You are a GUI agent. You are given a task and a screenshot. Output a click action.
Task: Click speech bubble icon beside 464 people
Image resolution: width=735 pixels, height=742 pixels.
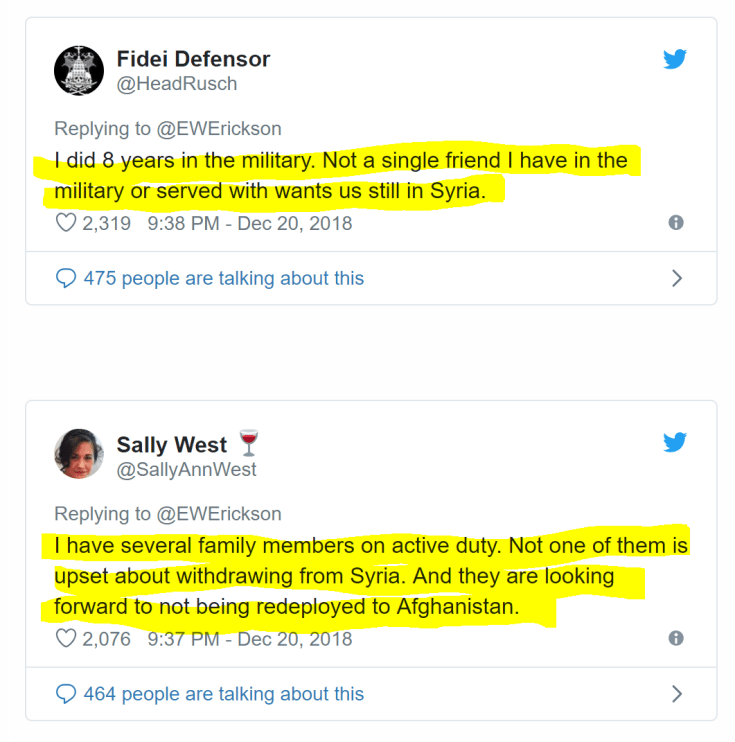pyautogui.click(x=66, y=694)
